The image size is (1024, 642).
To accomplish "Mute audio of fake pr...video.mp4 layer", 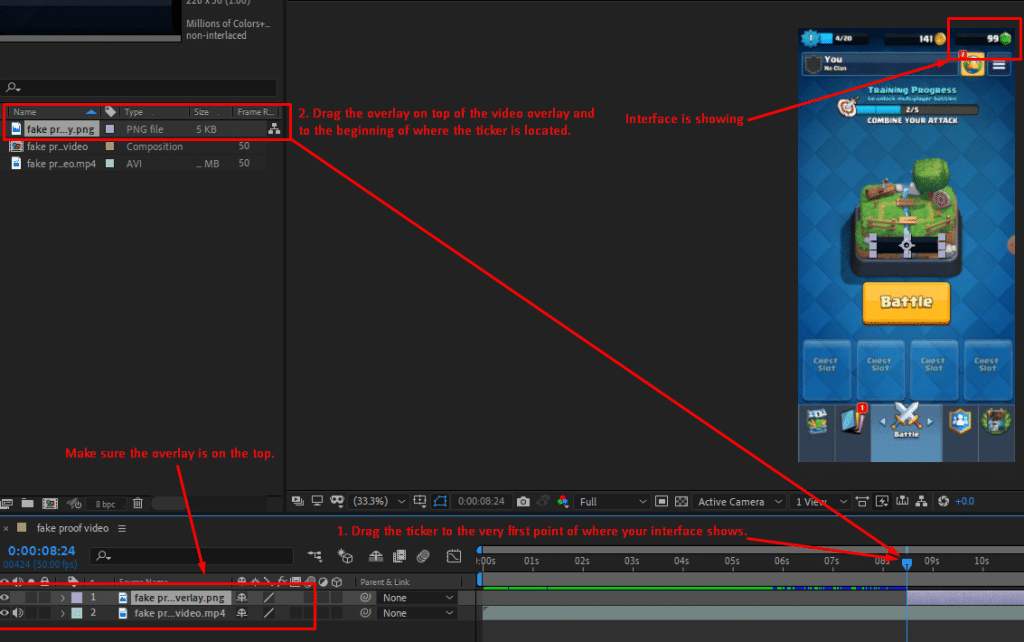I will 18,613.
